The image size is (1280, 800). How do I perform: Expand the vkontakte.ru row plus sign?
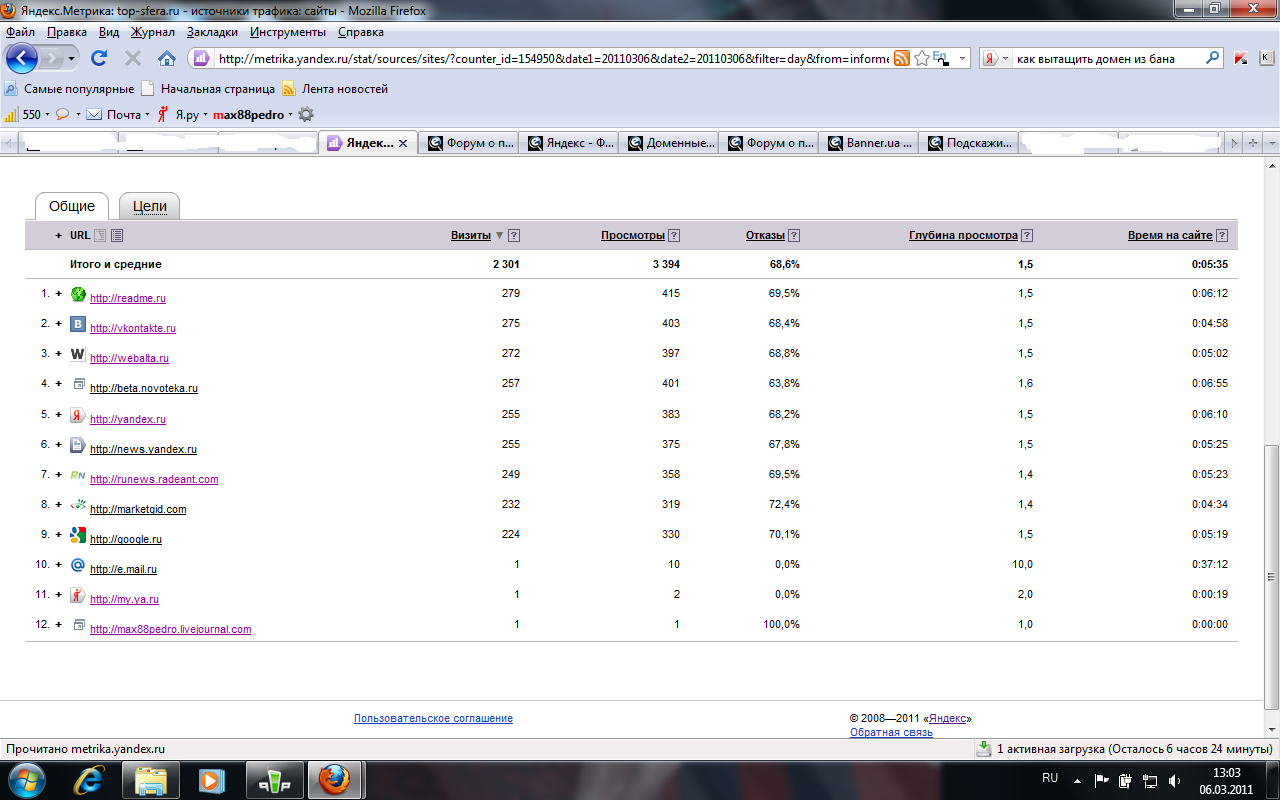pos(59,324)
